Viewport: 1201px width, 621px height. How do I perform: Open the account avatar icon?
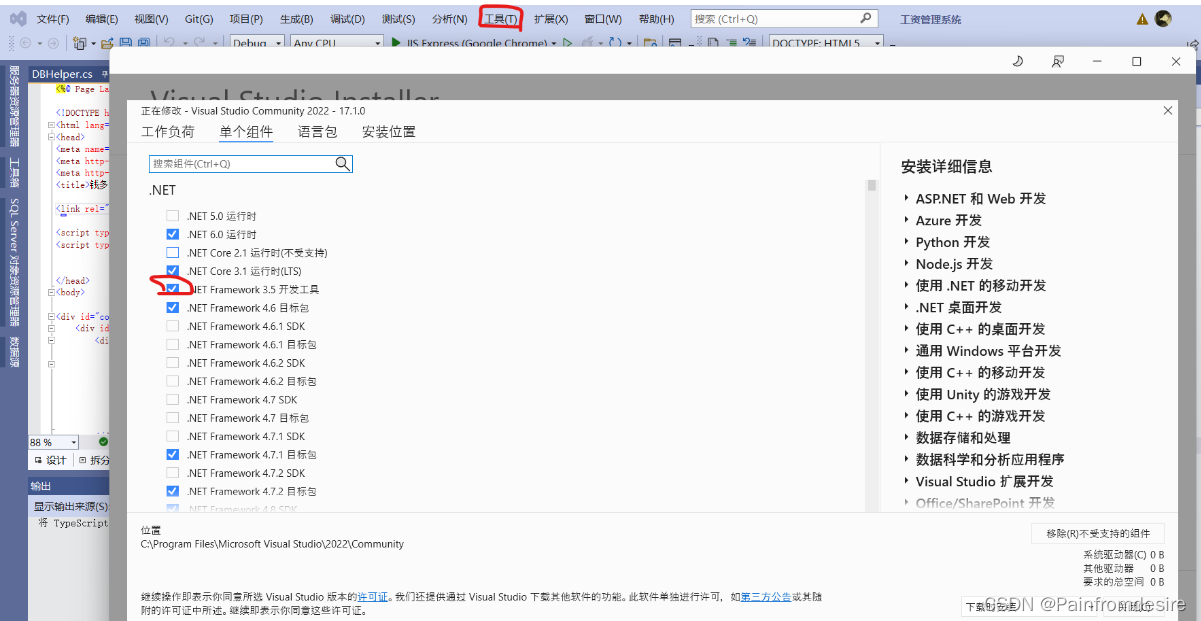click(x=1163, y=18)
